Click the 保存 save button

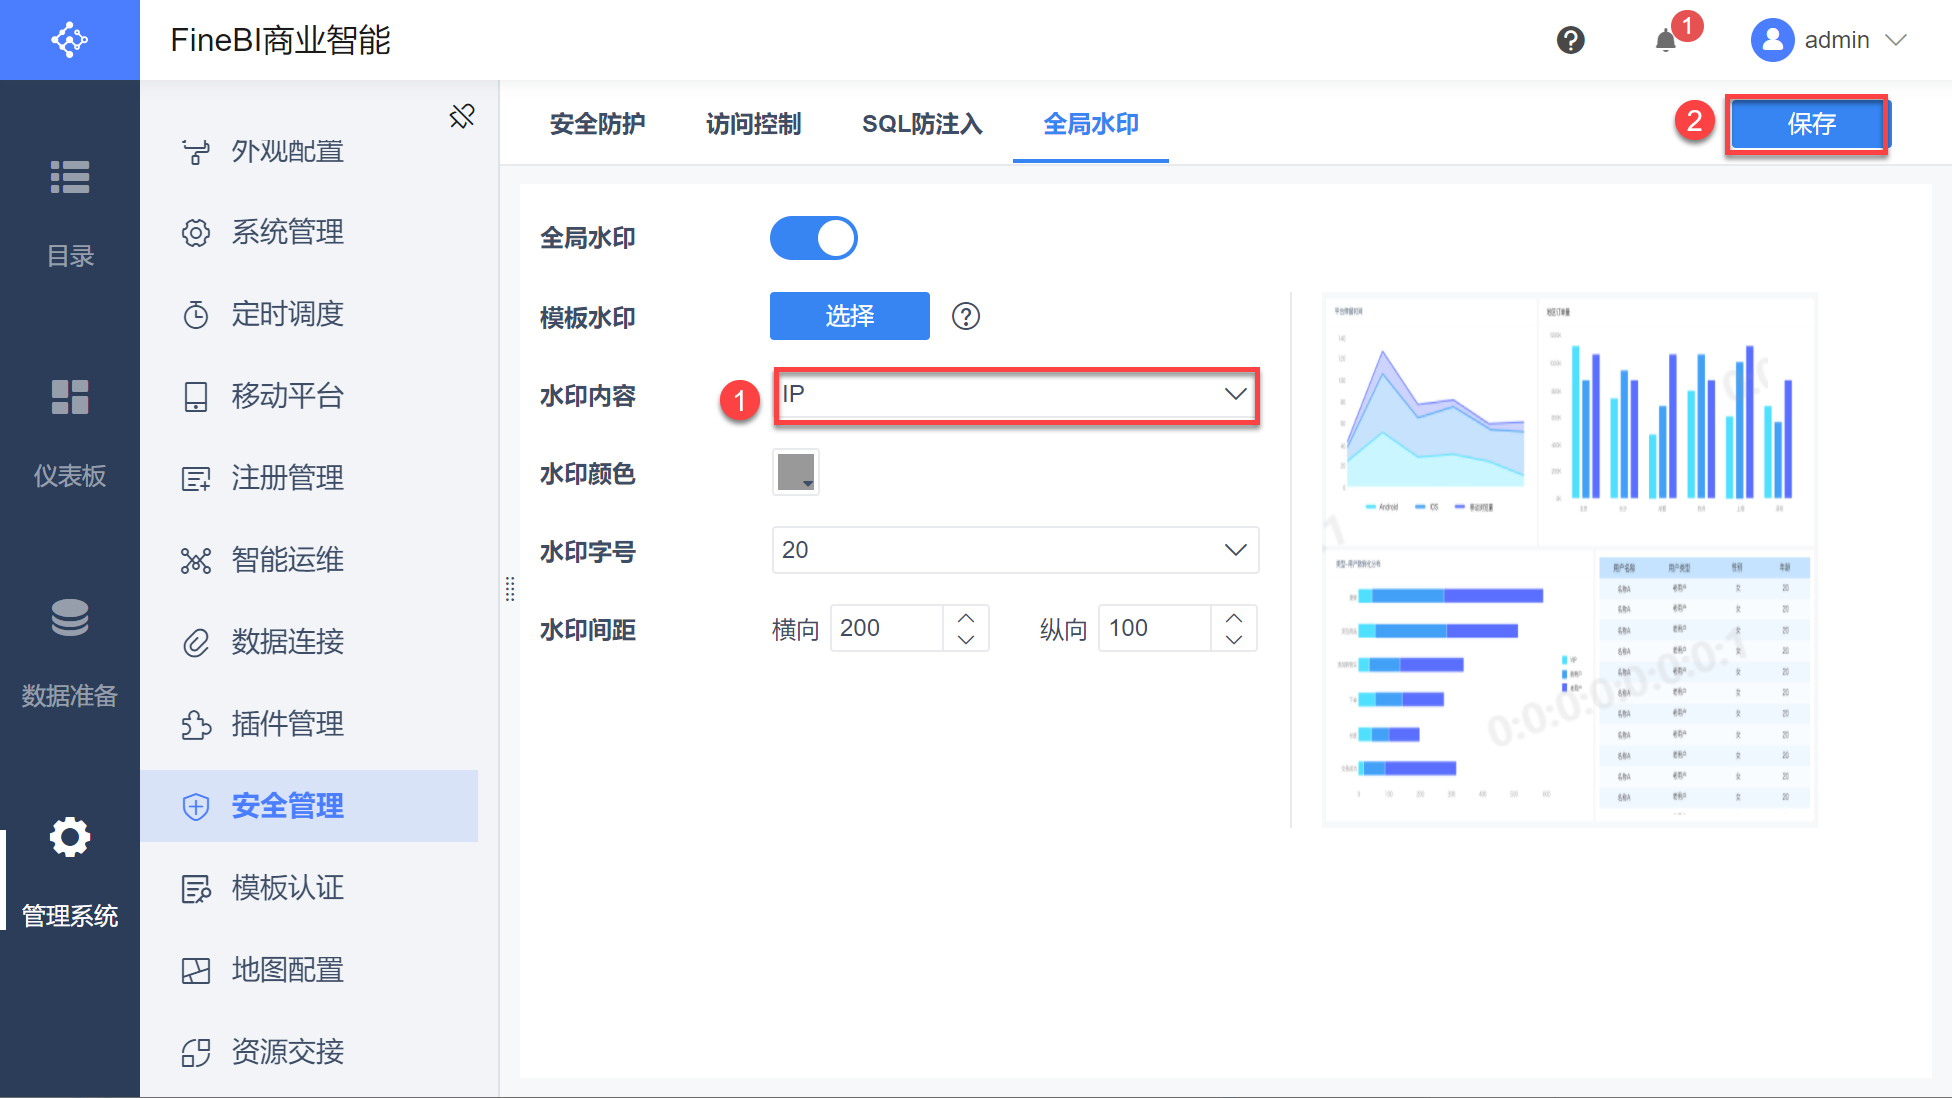point(1809,124)
